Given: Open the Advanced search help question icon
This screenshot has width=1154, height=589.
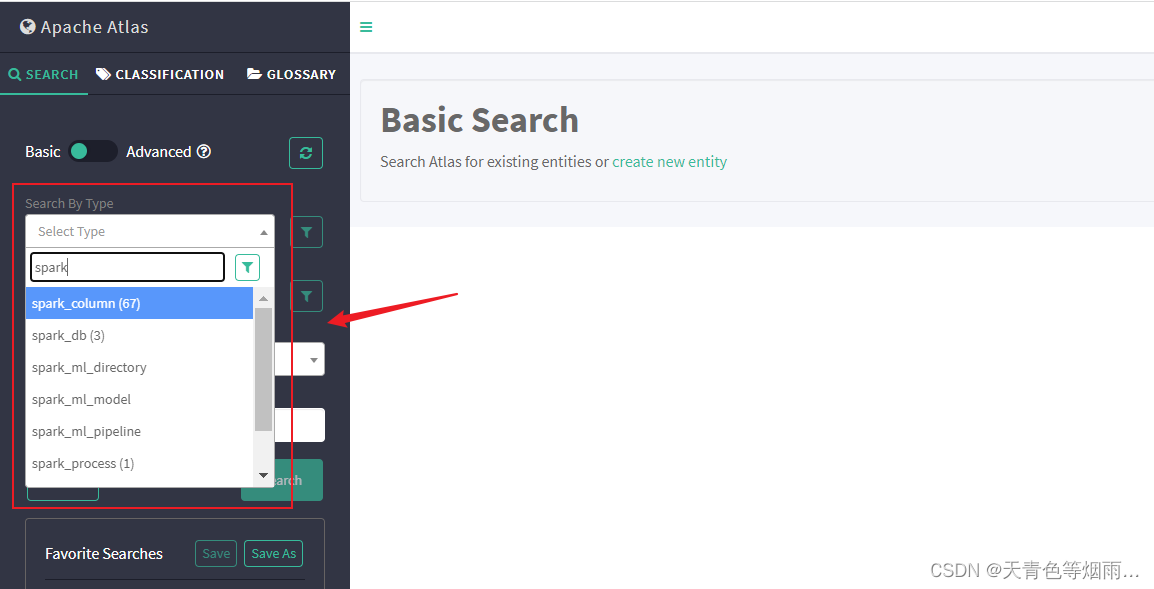Looking at the screenshot, I should click(205, 152).
